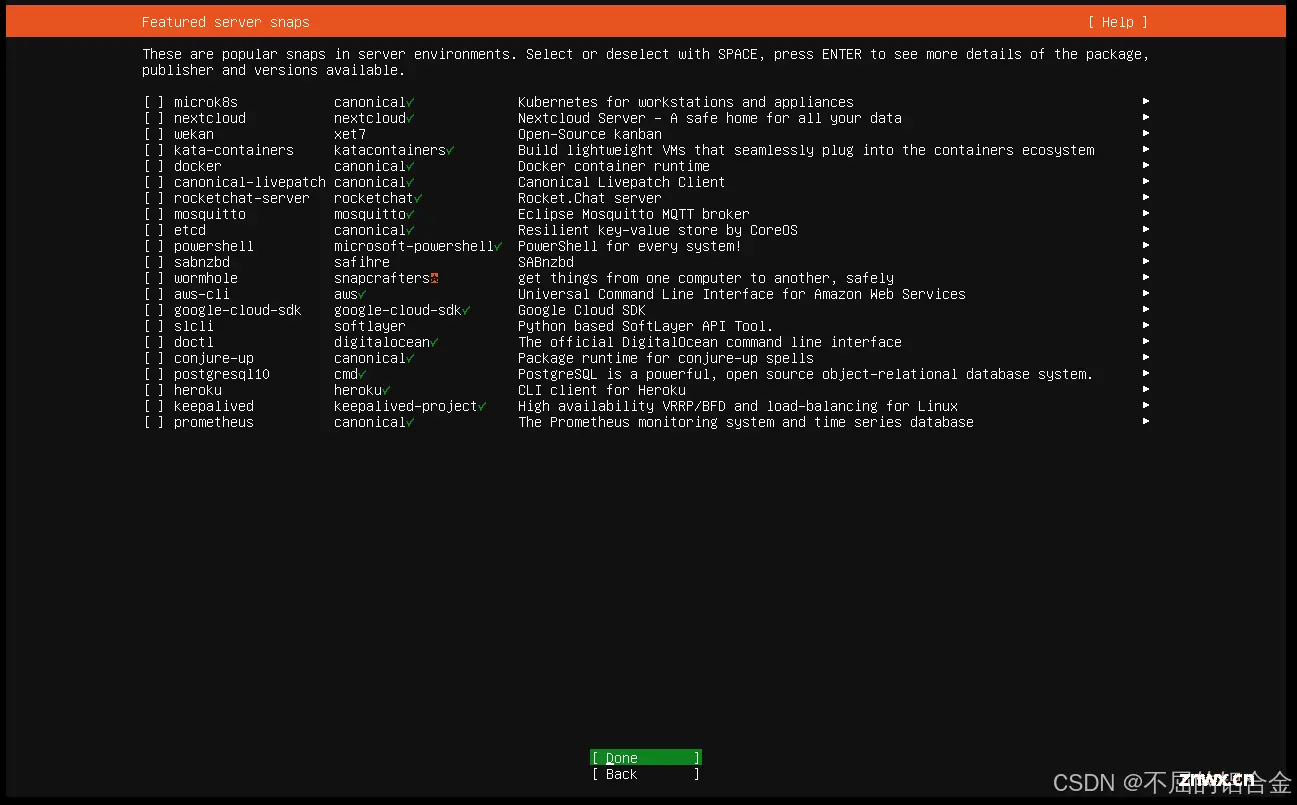Open details arrow for Open-Source kanban row

coord(1146,133)
